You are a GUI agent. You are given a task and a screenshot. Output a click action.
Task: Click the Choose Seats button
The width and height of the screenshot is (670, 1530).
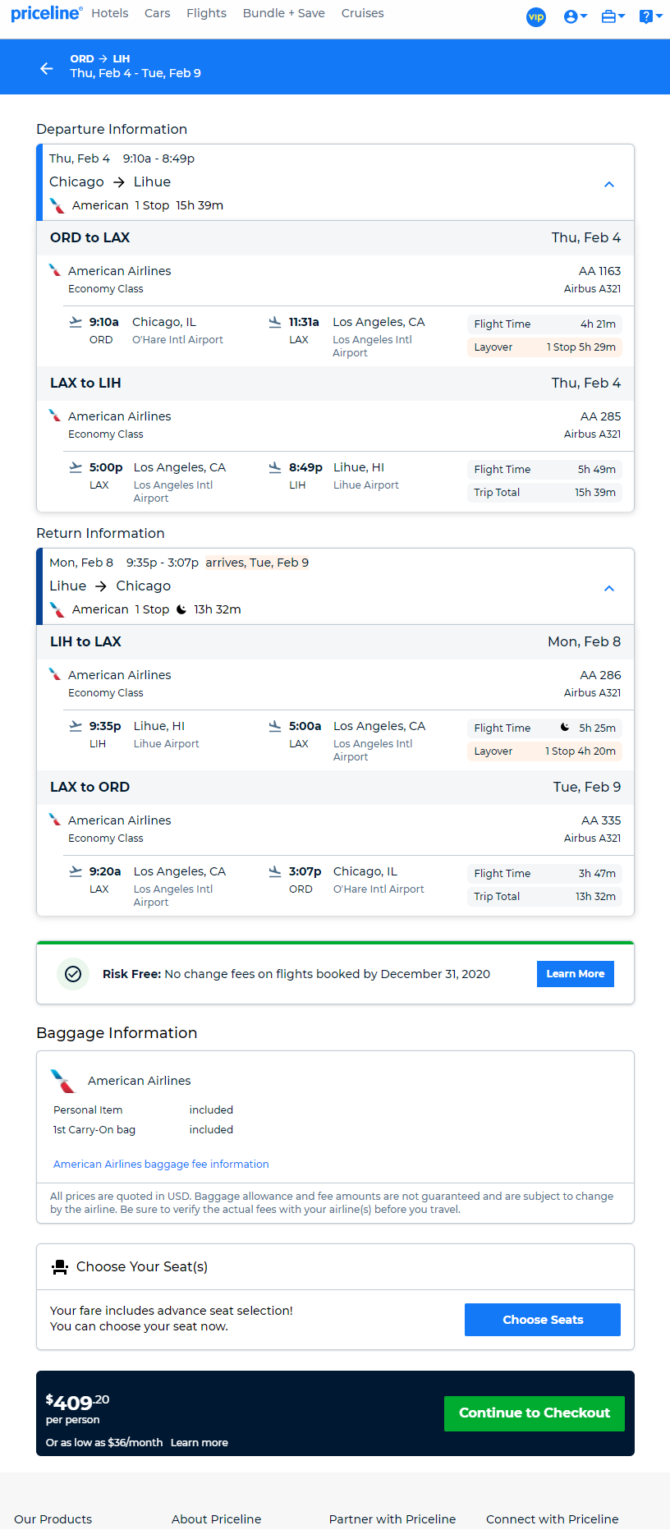tap(542, 1319)
